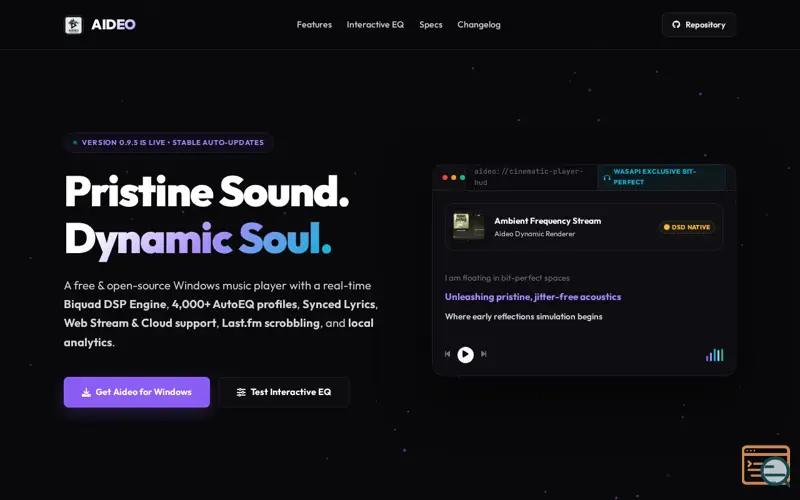Click the green window dot in player mockup

pos(462,178)
